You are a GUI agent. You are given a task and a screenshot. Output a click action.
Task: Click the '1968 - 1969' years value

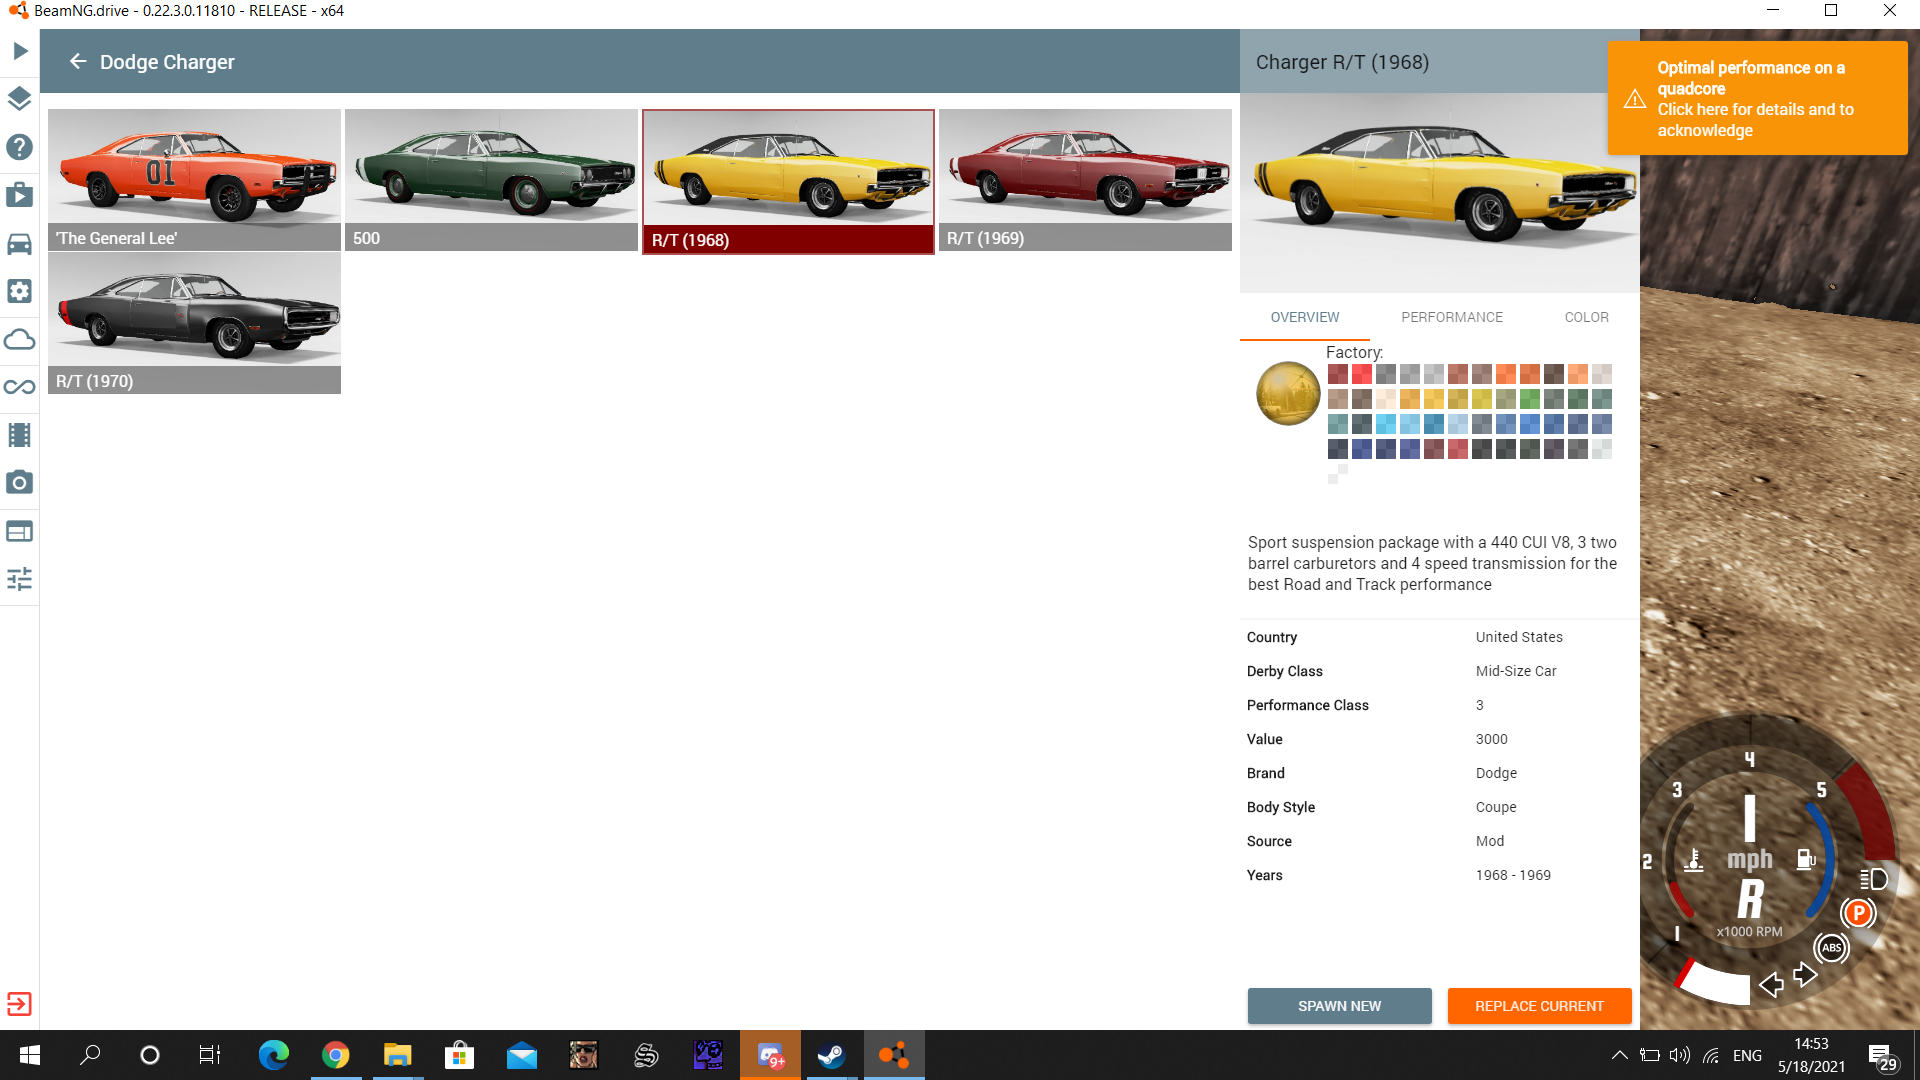click(x=1513, y=875)
